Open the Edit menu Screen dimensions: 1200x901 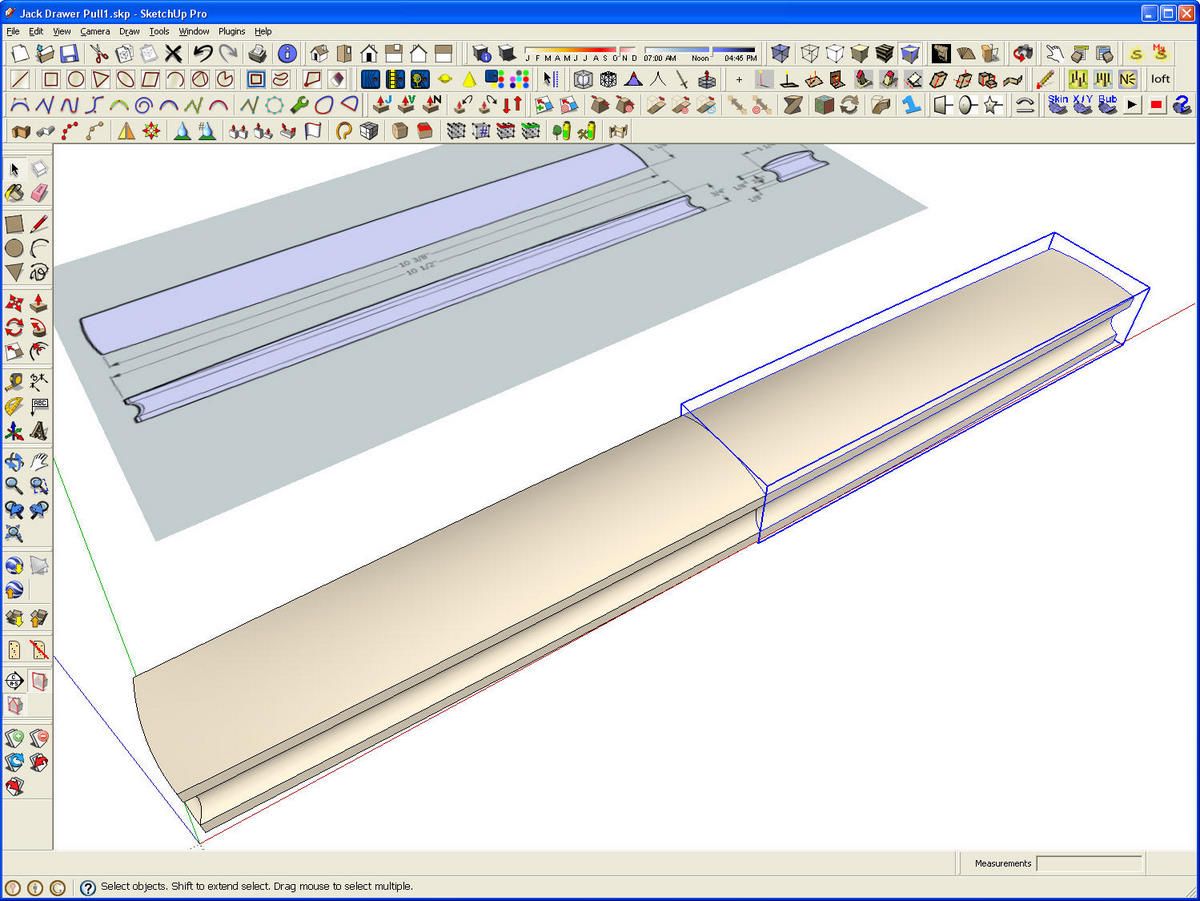click(x=36, y=31)
